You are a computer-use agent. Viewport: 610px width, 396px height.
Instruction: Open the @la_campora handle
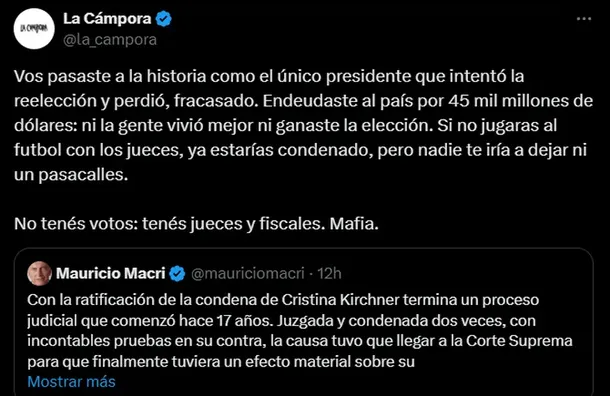click(110, 40)
